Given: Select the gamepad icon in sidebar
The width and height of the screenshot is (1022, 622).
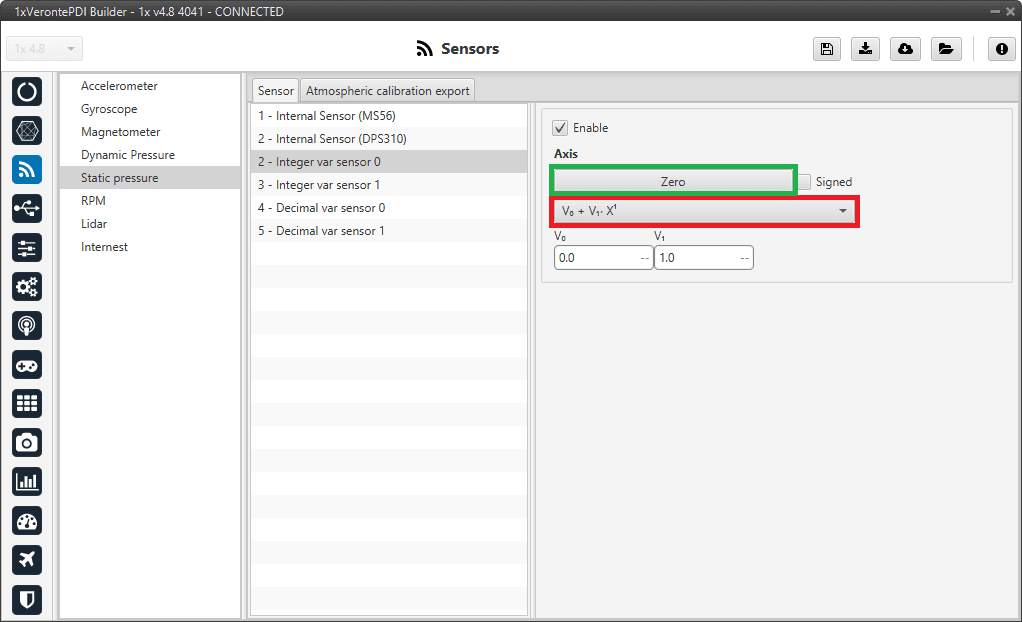Looking at the screenshot, I should (27, 364).
